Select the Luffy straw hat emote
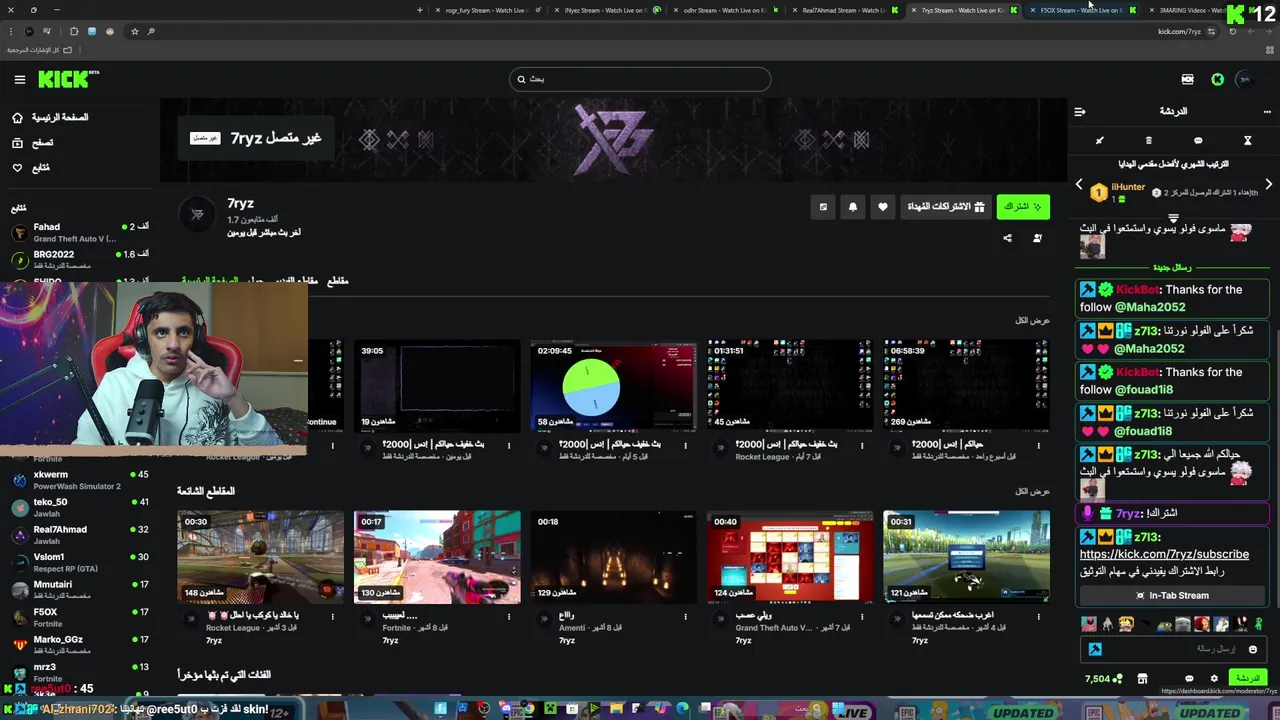 click(1126, 624)
